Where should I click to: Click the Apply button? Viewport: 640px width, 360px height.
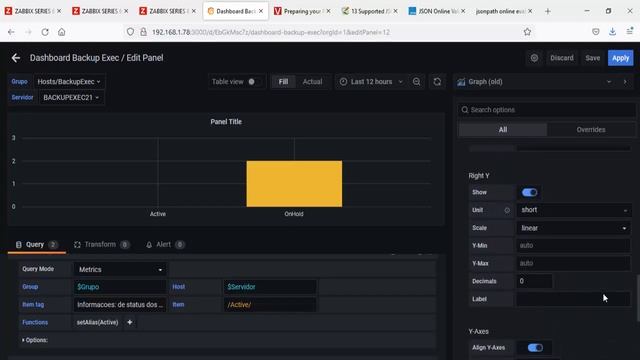coord(620,58)
